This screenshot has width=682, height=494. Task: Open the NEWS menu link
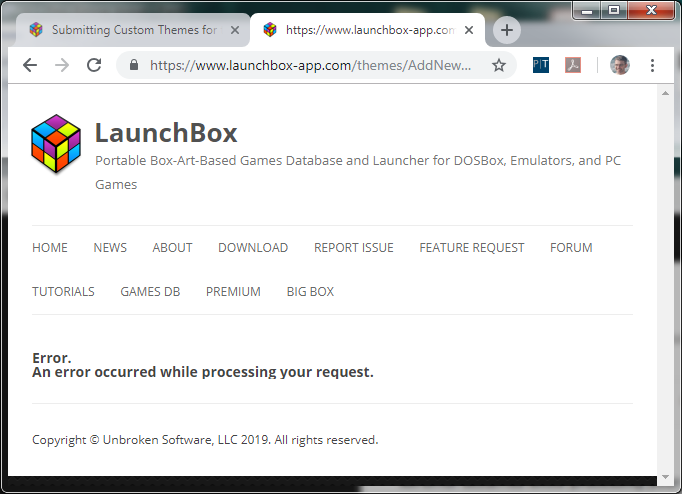(110, 247)
